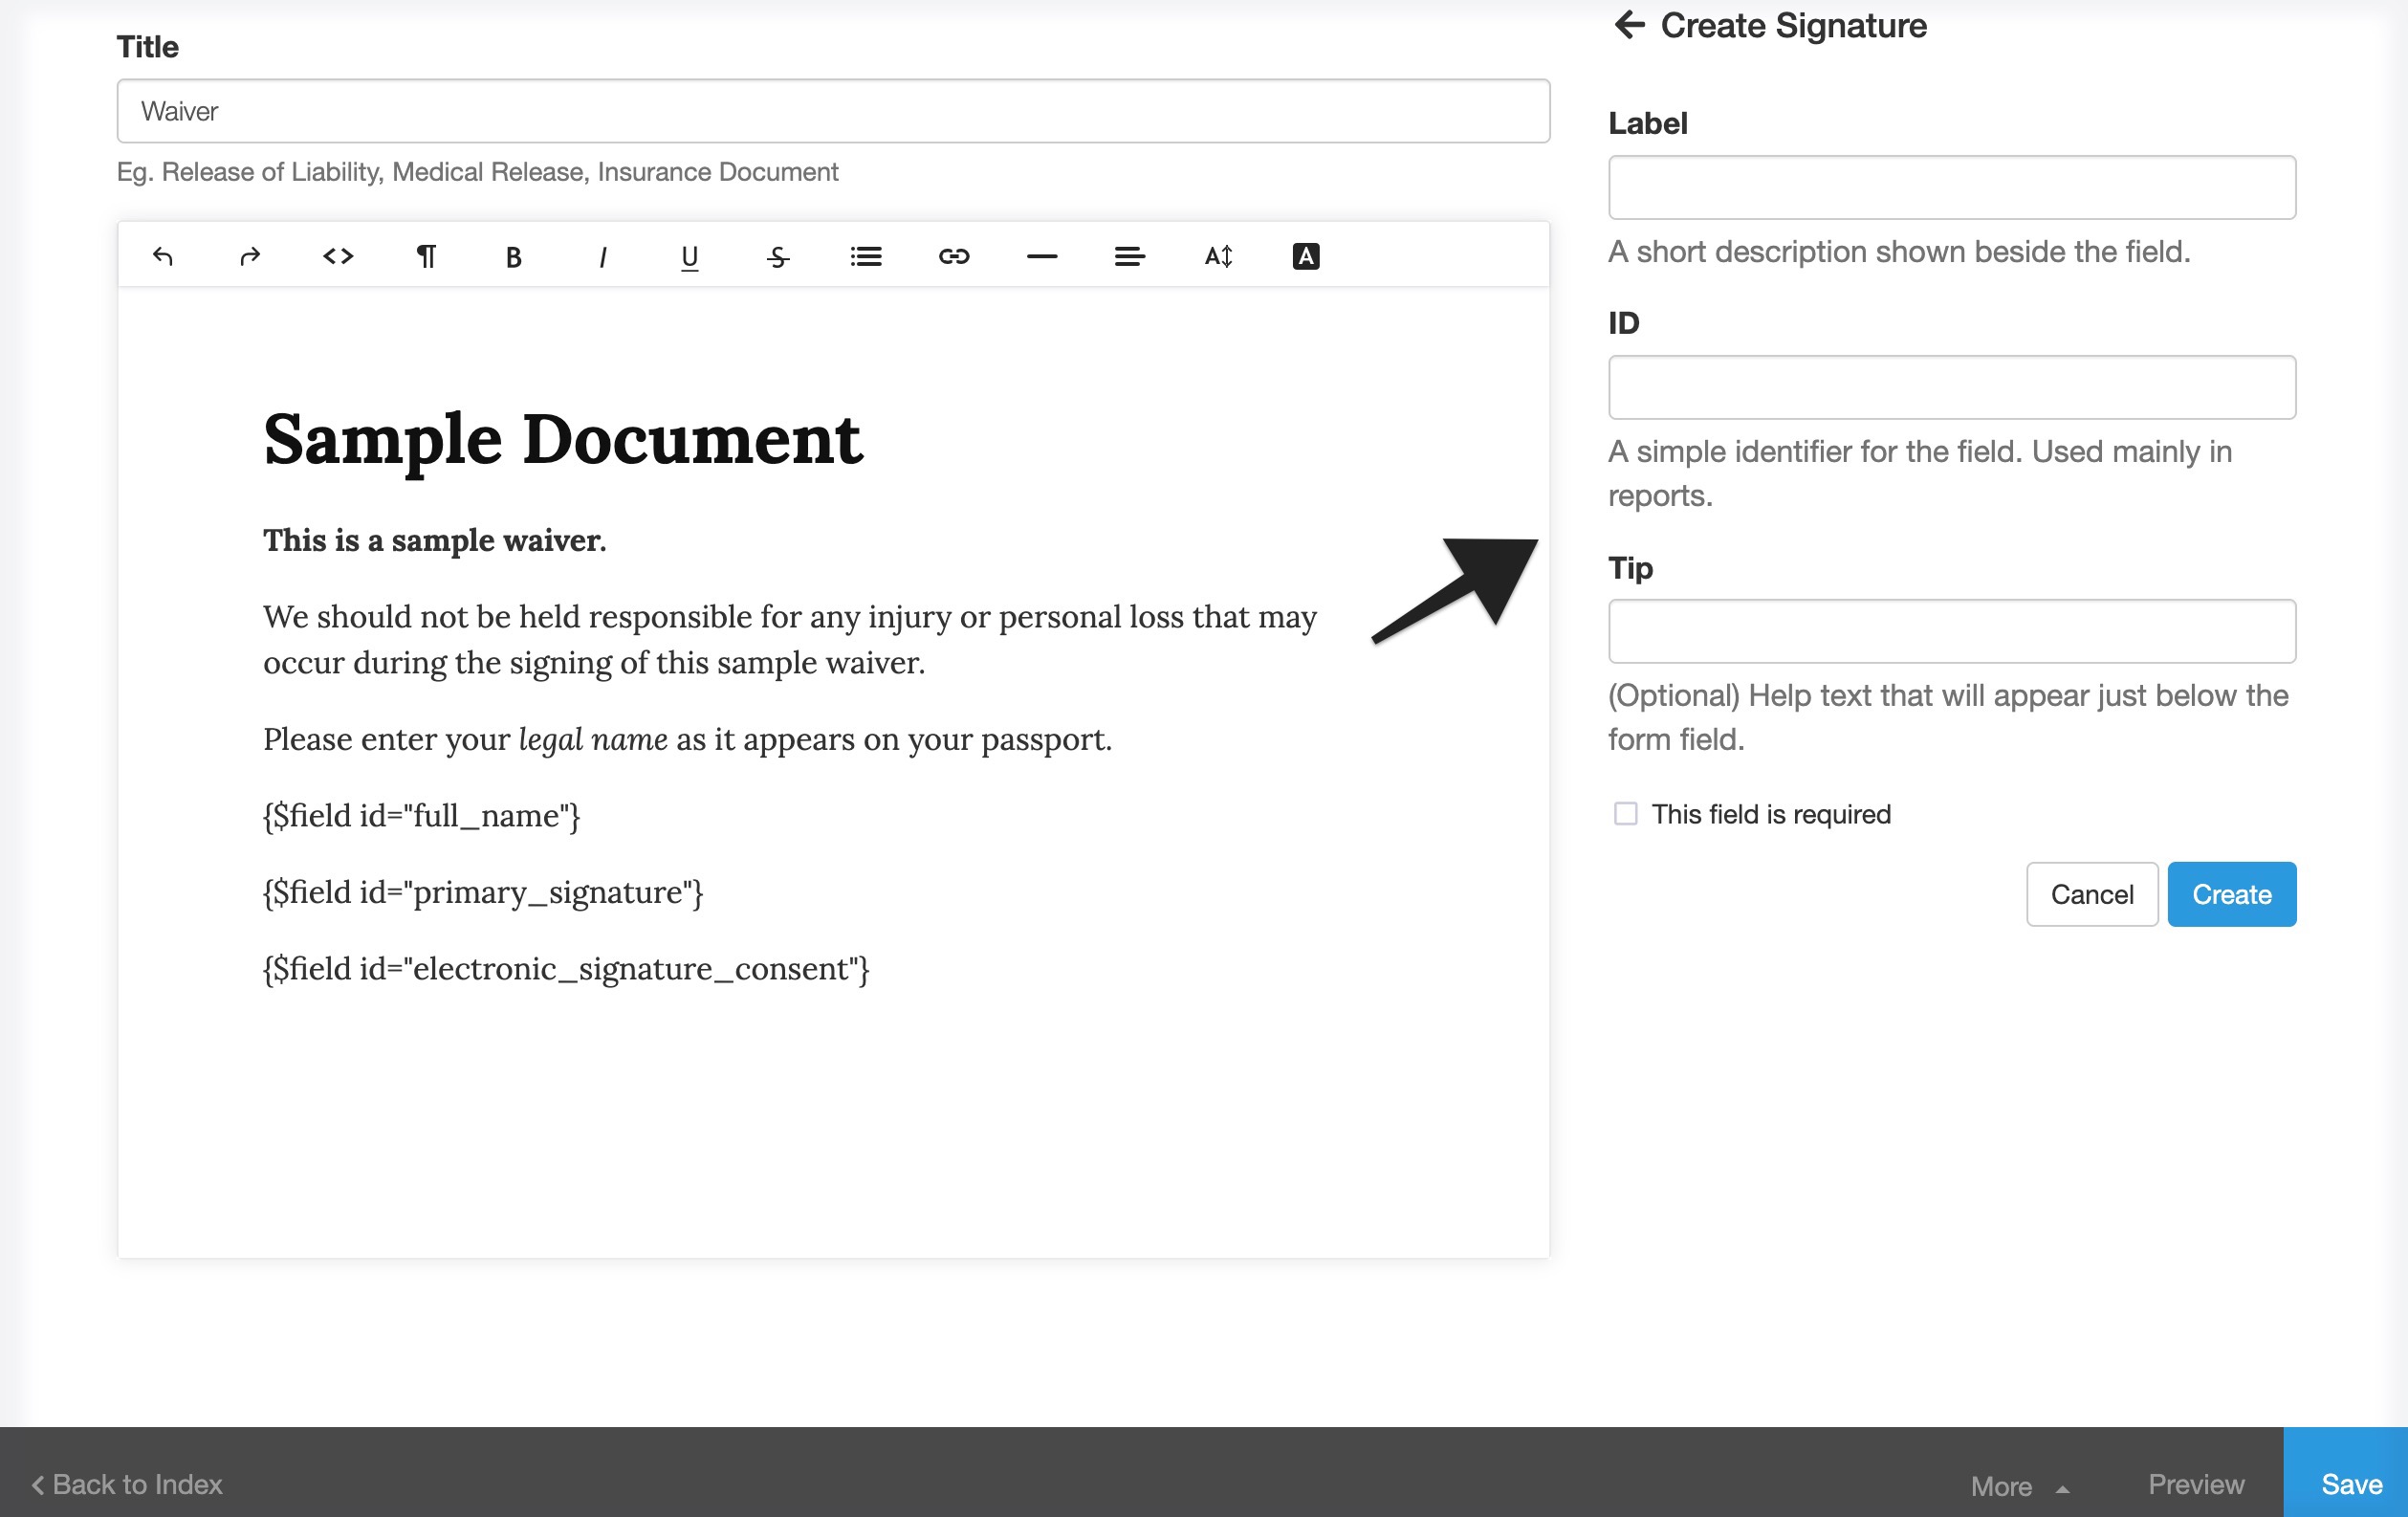The image size is (2408, 1517).
Task: Insert a hyperlink
Action: [x=954, y=257]
